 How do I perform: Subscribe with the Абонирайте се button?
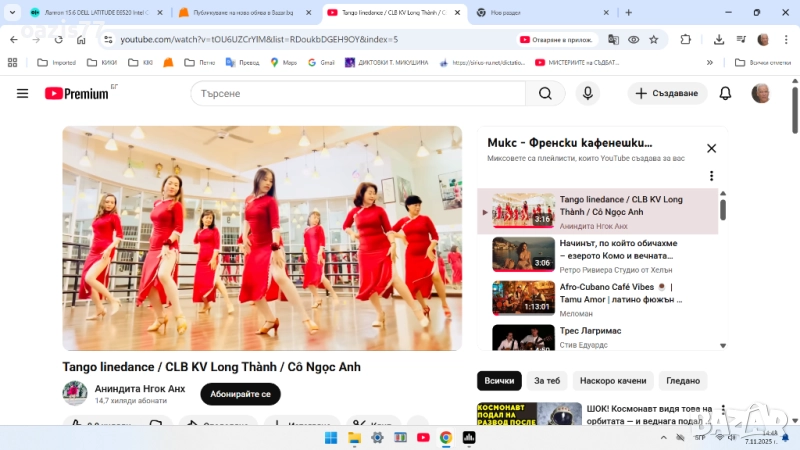240,394
